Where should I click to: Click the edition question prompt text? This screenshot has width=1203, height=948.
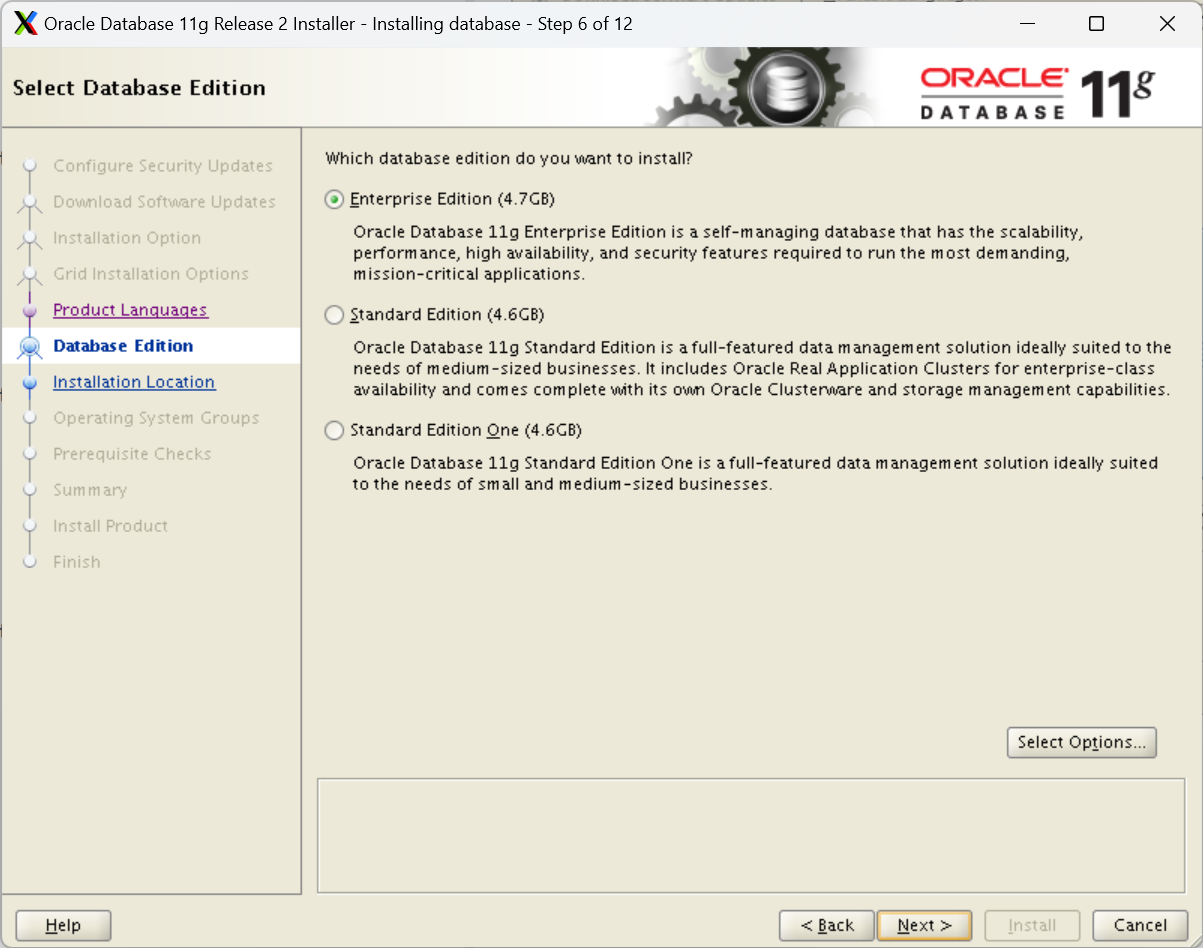509,159
